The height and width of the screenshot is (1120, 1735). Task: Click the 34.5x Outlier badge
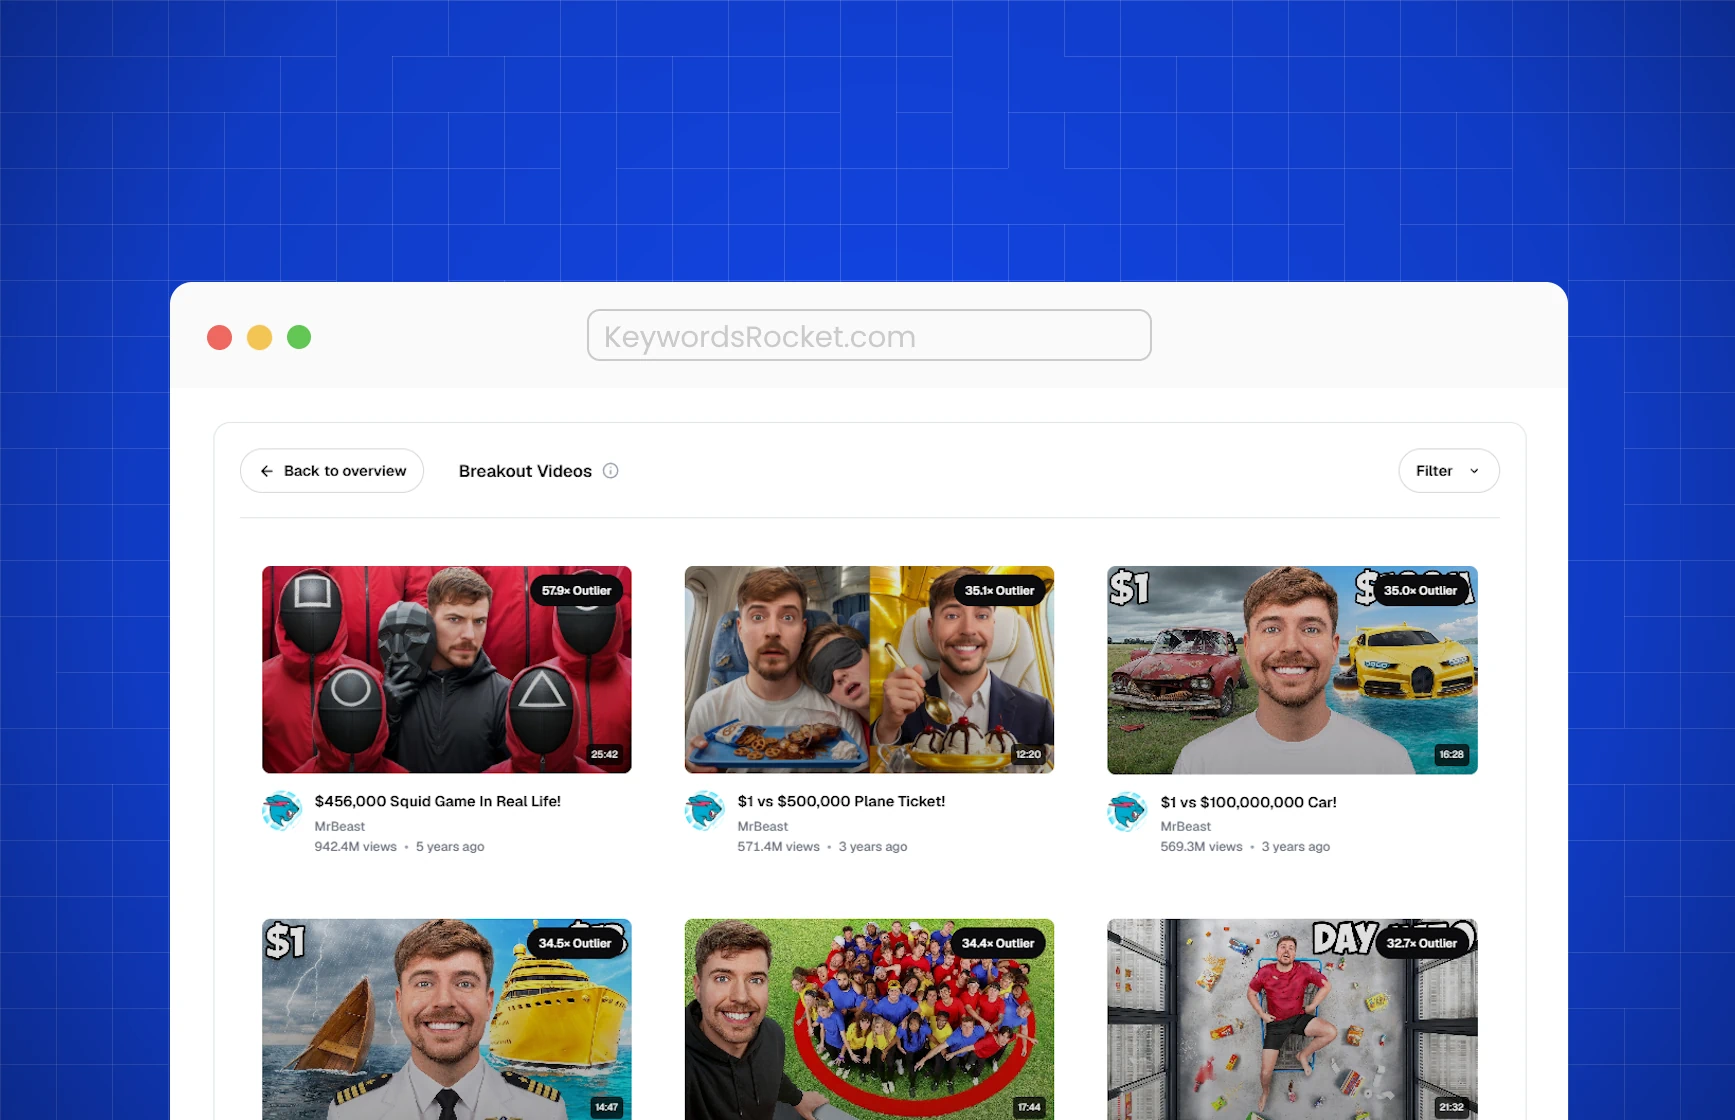(574, 943)
